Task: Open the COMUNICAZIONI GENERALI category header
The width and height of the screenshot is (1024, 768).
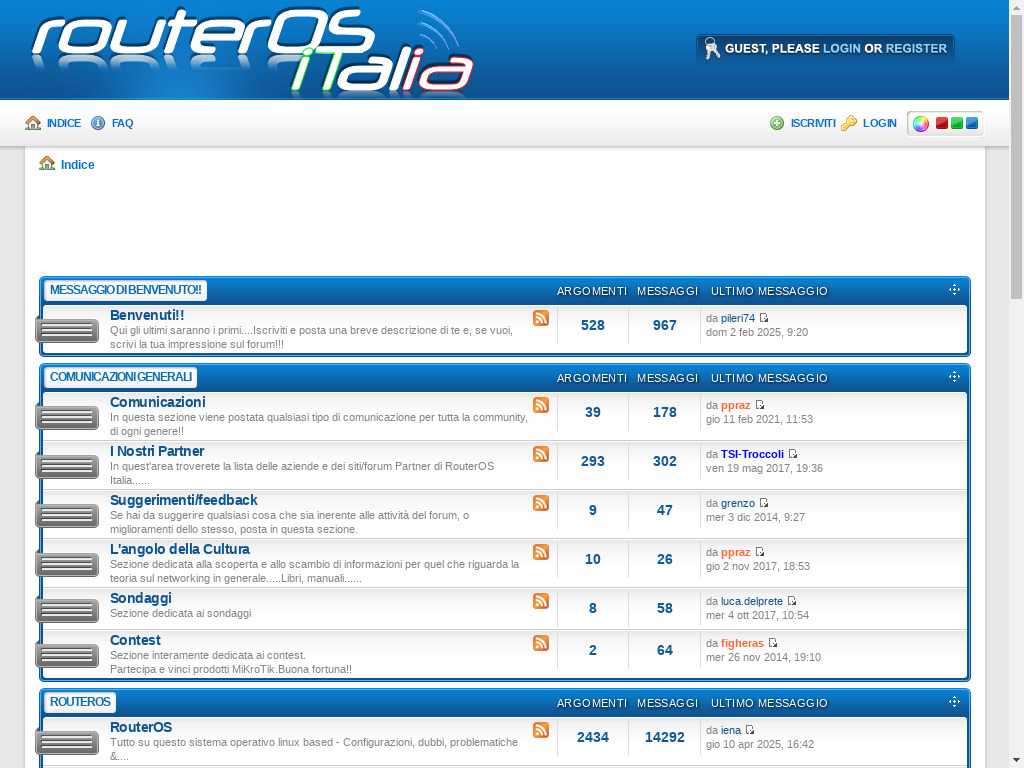Action: 121,377
